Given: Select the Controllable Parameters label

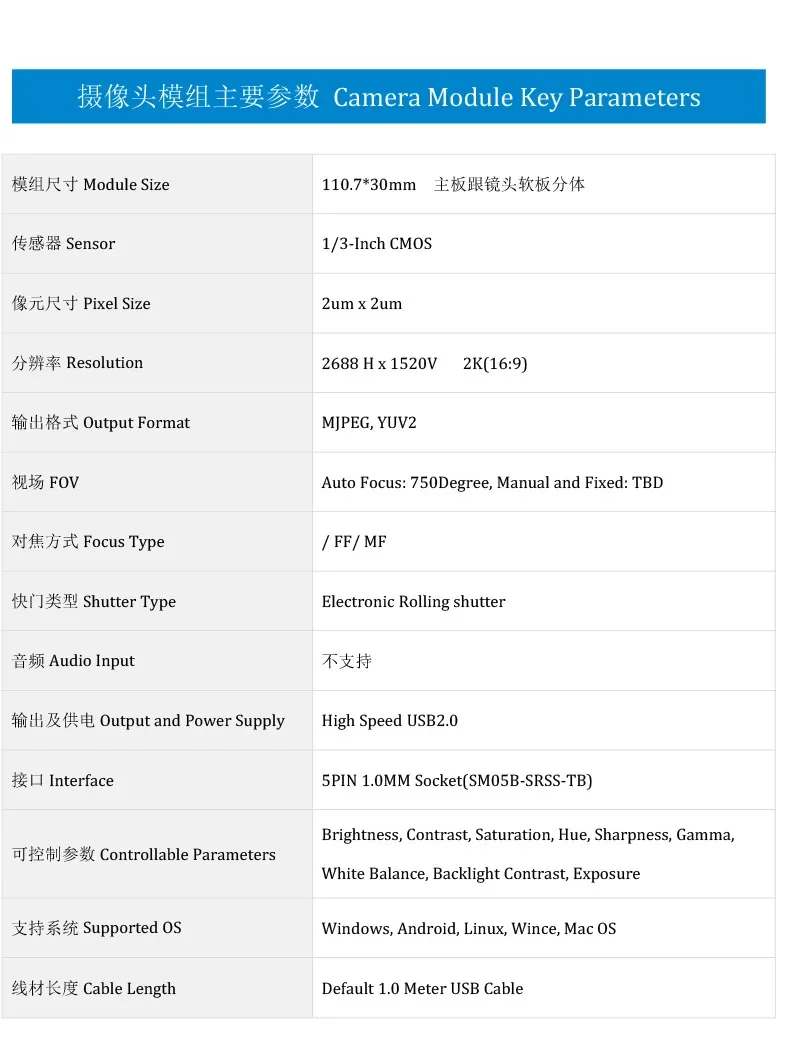Looking at the screenshot, I should [144, 855].
